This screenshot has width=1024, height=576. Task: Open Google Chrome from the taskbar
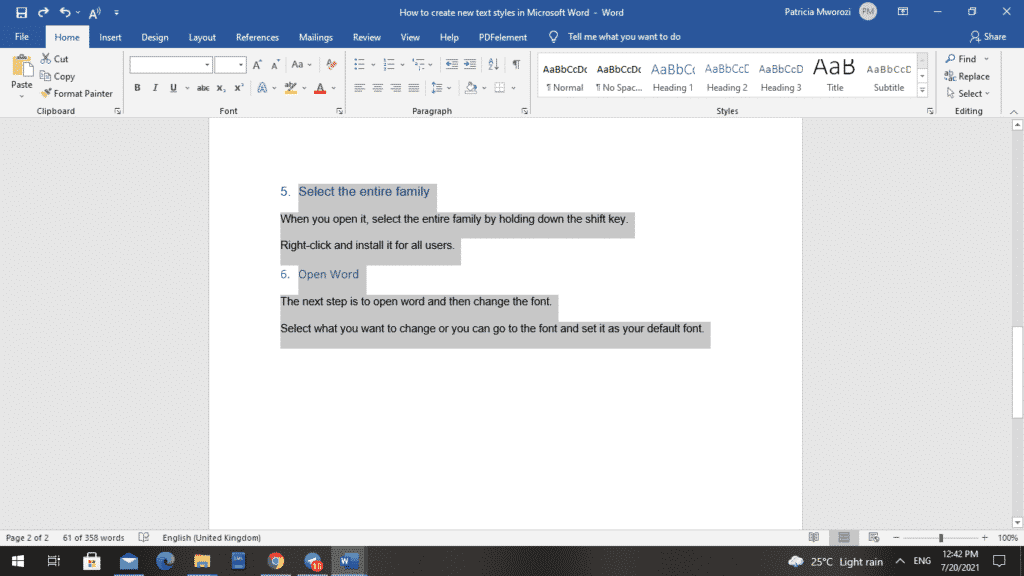[x=276, y=561]
